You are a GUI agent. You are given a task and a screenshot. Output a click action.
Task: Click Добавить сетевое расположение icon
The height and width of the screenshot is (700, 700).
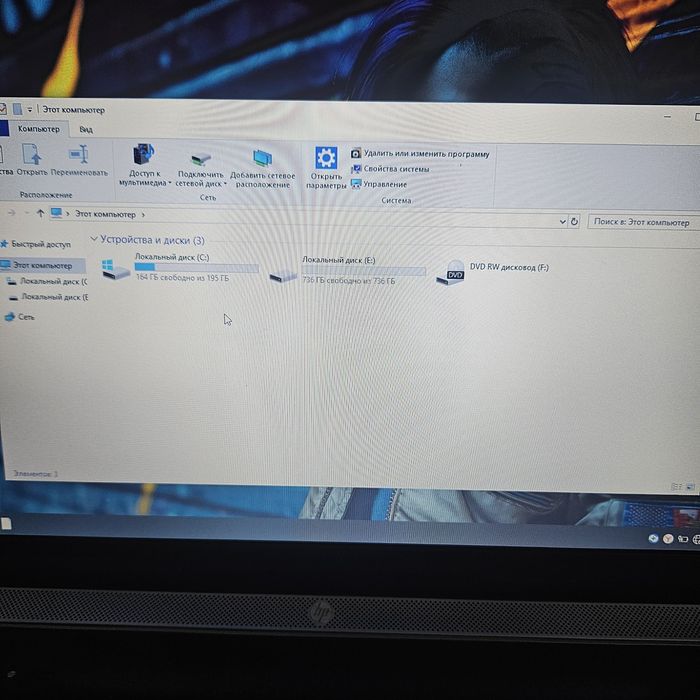(x=262, y=169)
